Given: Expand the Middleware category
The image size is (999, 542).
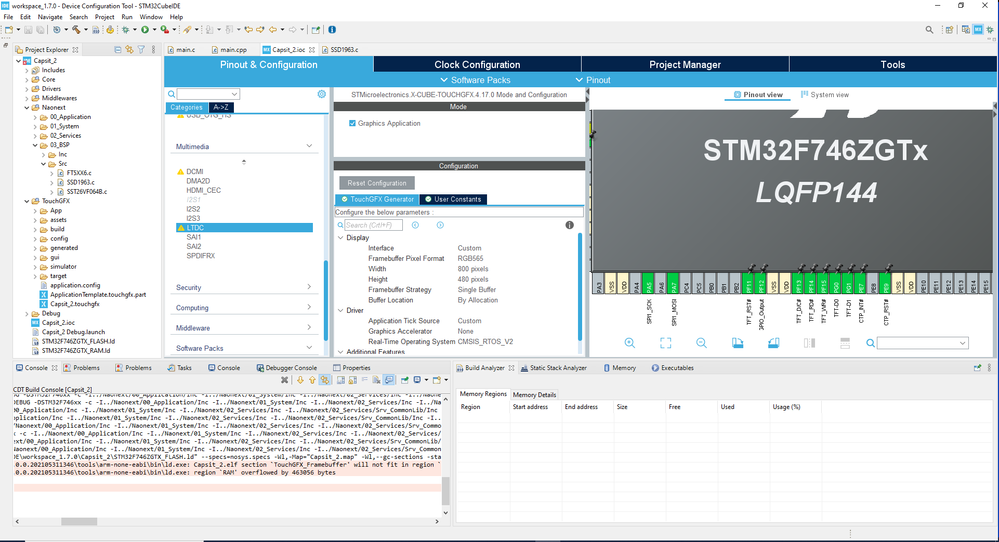Looking at the screenshot, I should coord(309,327).
